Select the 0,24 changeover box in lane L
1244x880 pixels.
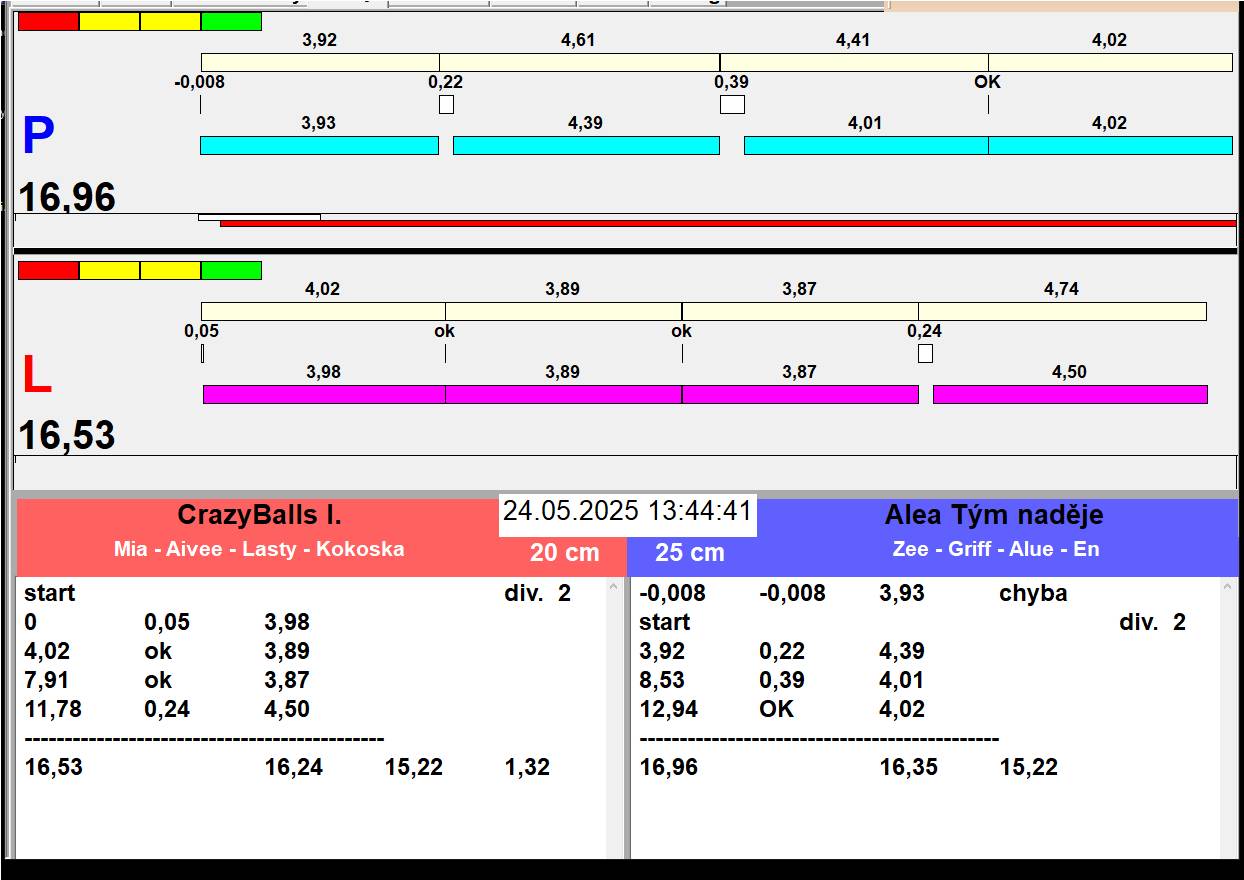[925, 353]
